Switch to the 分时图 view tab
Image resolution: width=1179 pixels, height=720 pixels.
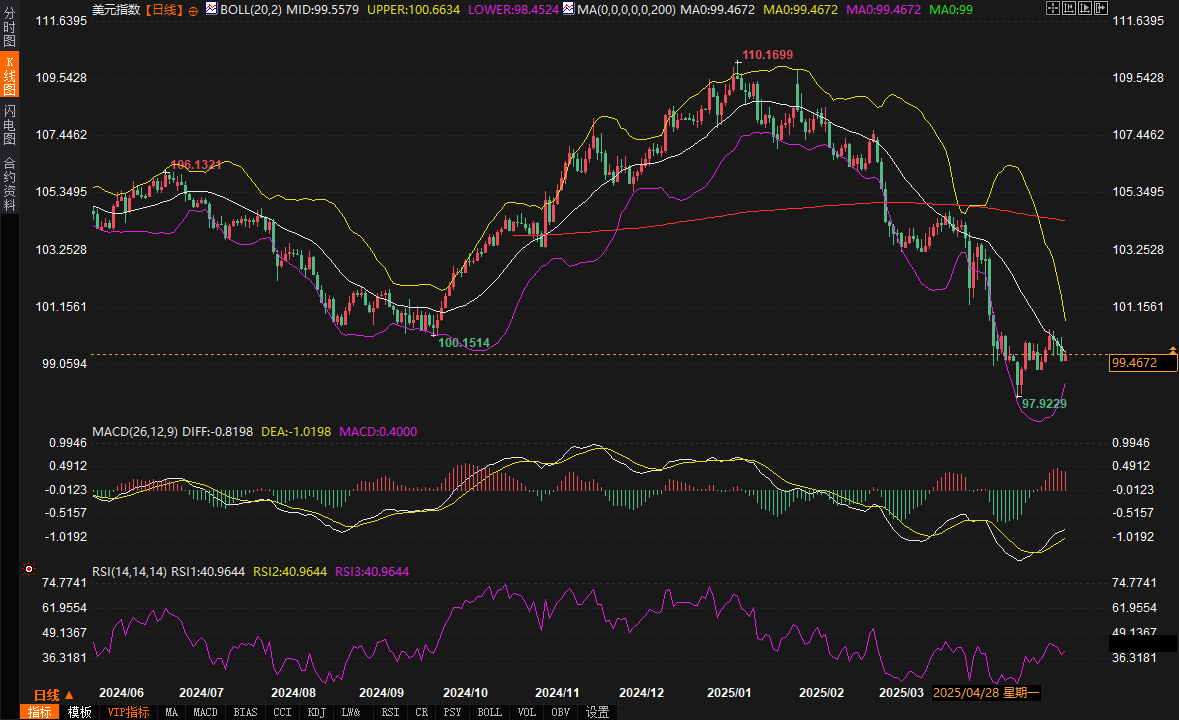10,27
